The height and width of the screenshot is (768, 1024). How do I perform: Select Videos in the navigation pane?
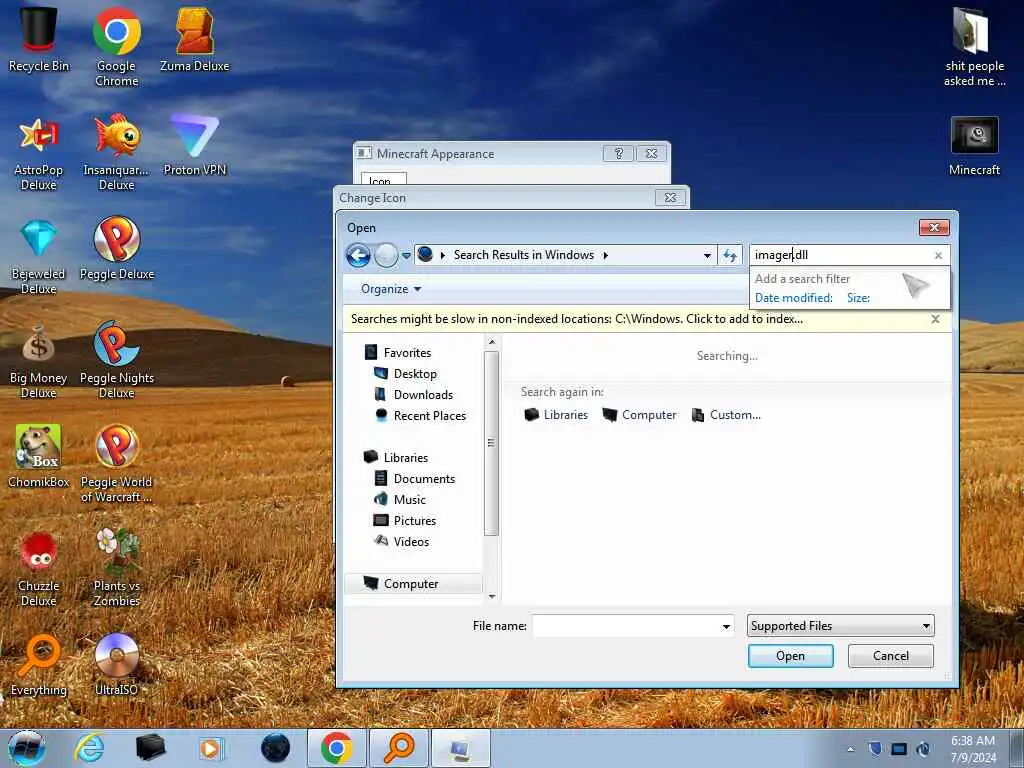tap(402, 541)
